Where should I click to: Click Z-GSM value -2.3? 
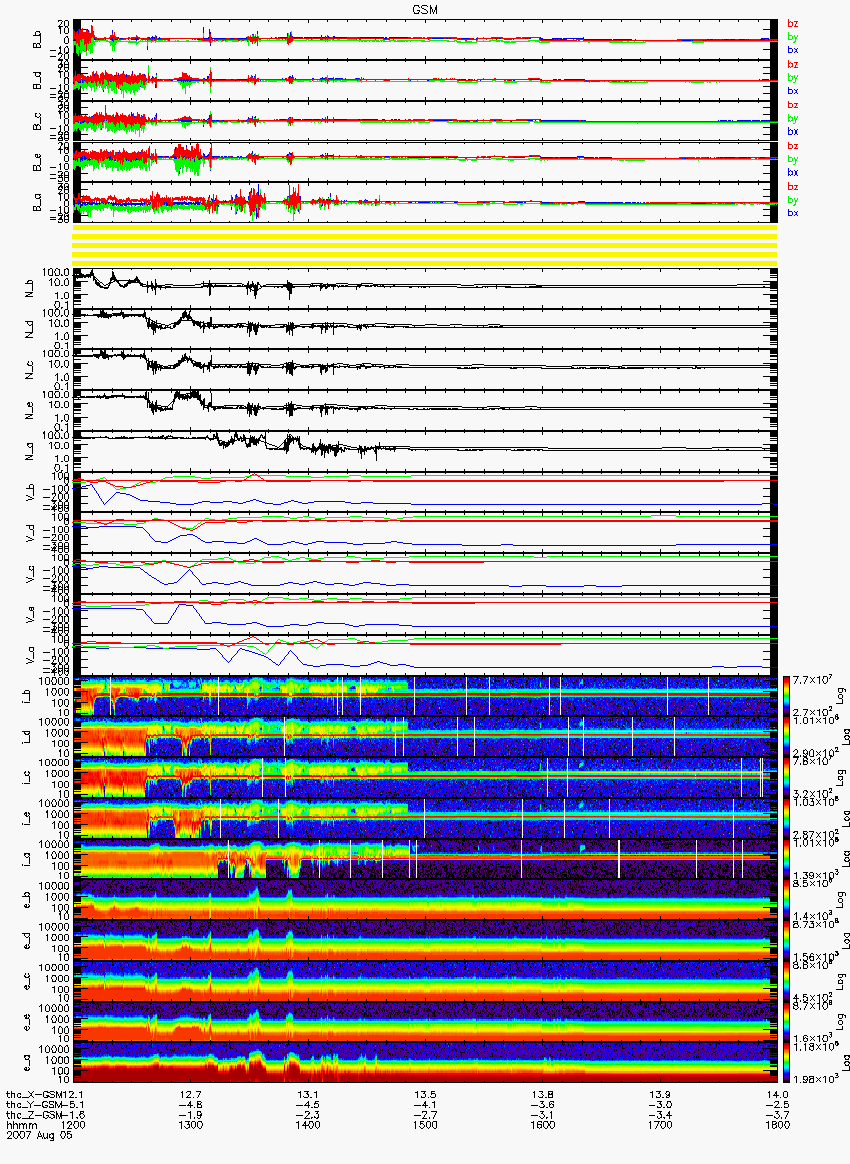pyautogui.click(x=308, y=1115)
